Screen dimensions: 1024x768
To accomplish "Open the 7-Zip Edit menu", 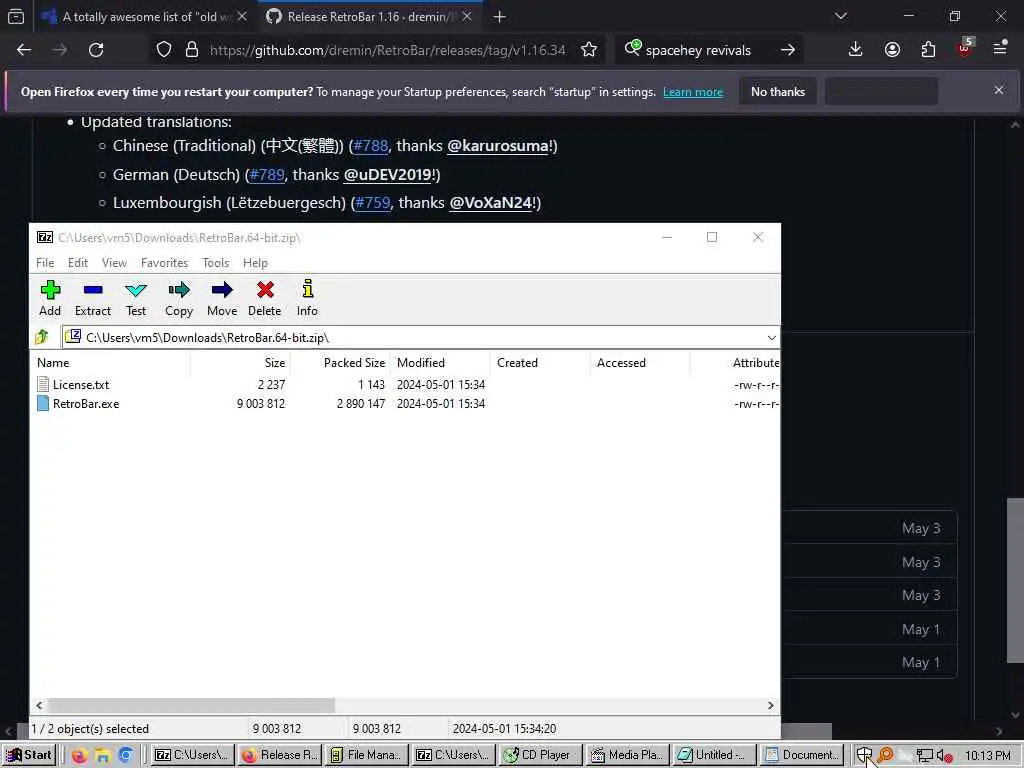I will pos(78,263).
